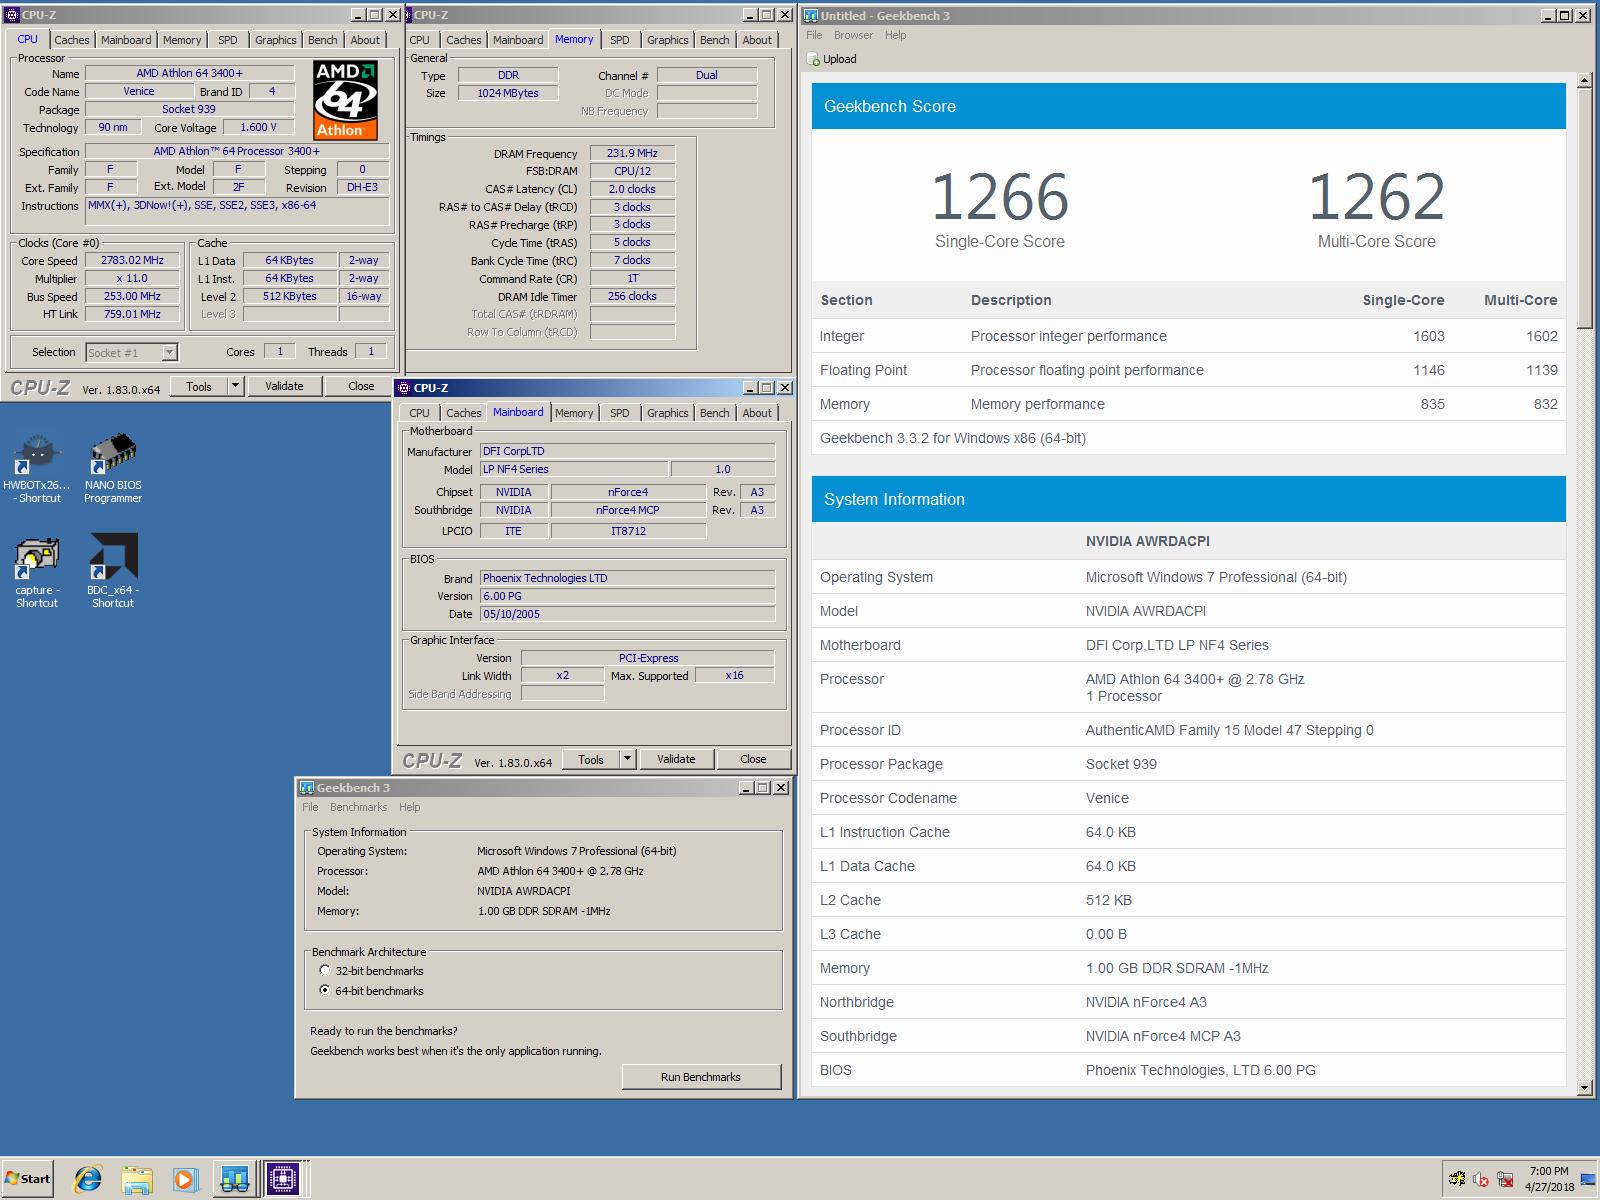This screenshot has height=1200, width=1600.
Task: Switch to Geekbench via its taskbar icon
Action: (x=235, y=1180)
